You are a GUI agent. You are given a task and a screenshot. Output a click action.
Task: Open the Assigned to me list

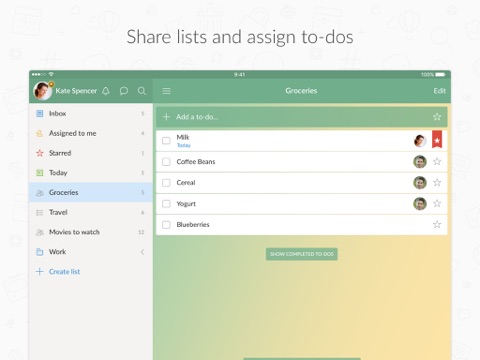click(x=91, y=133)
